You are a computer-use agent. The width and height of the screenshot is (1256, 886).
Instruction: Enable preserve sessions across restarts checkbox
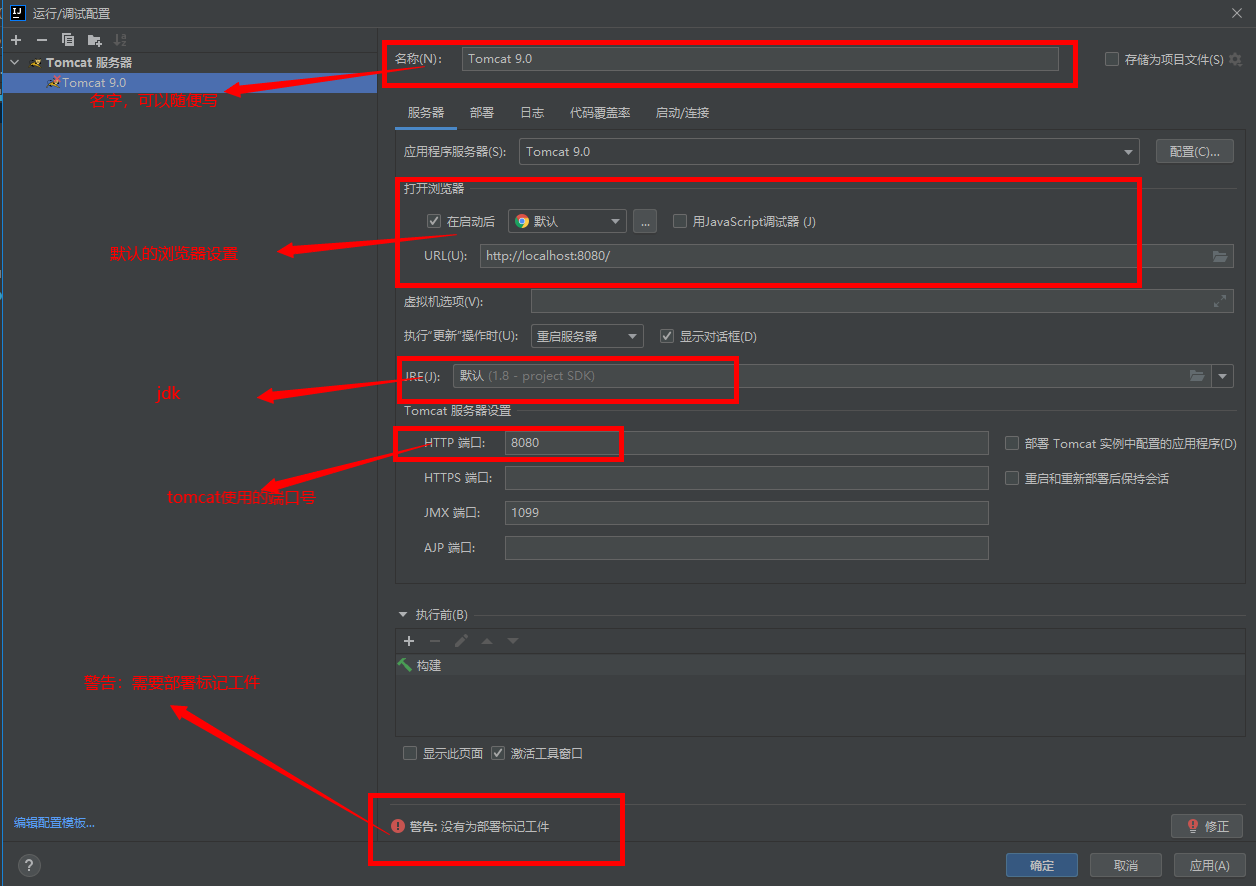click(1012, 479)
